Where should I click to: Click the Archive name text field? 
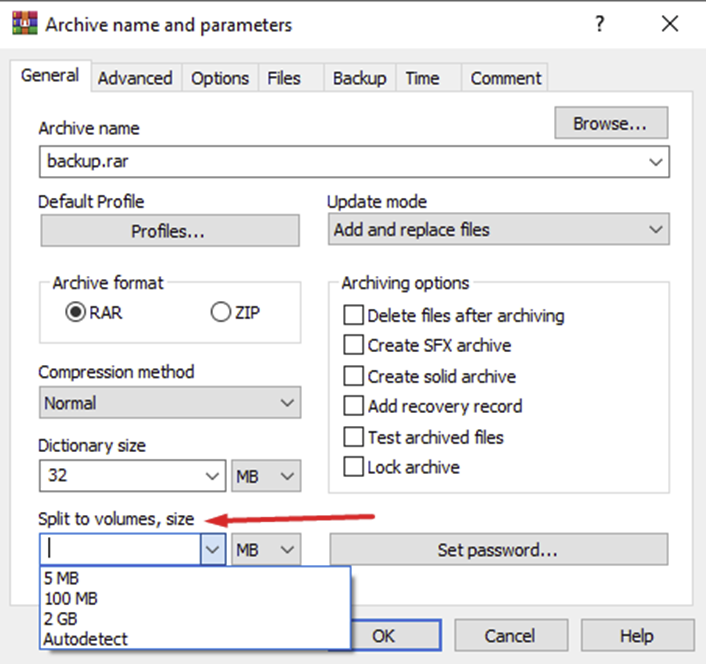click(340, 161)
